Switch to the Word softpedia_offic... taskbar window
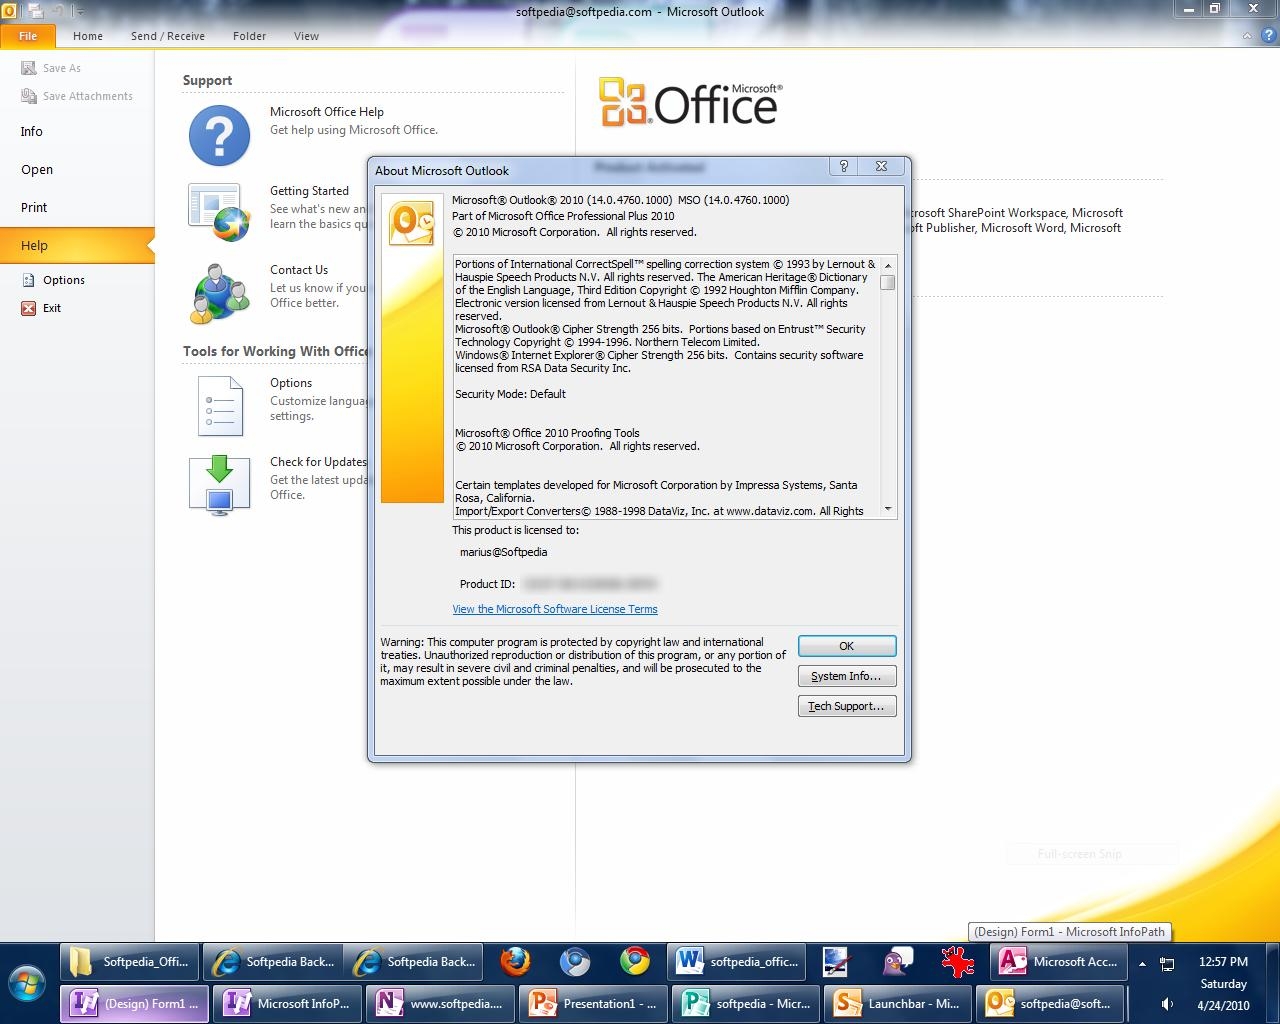Screen dimensions: 1280x1024 (x=737, y=962)
